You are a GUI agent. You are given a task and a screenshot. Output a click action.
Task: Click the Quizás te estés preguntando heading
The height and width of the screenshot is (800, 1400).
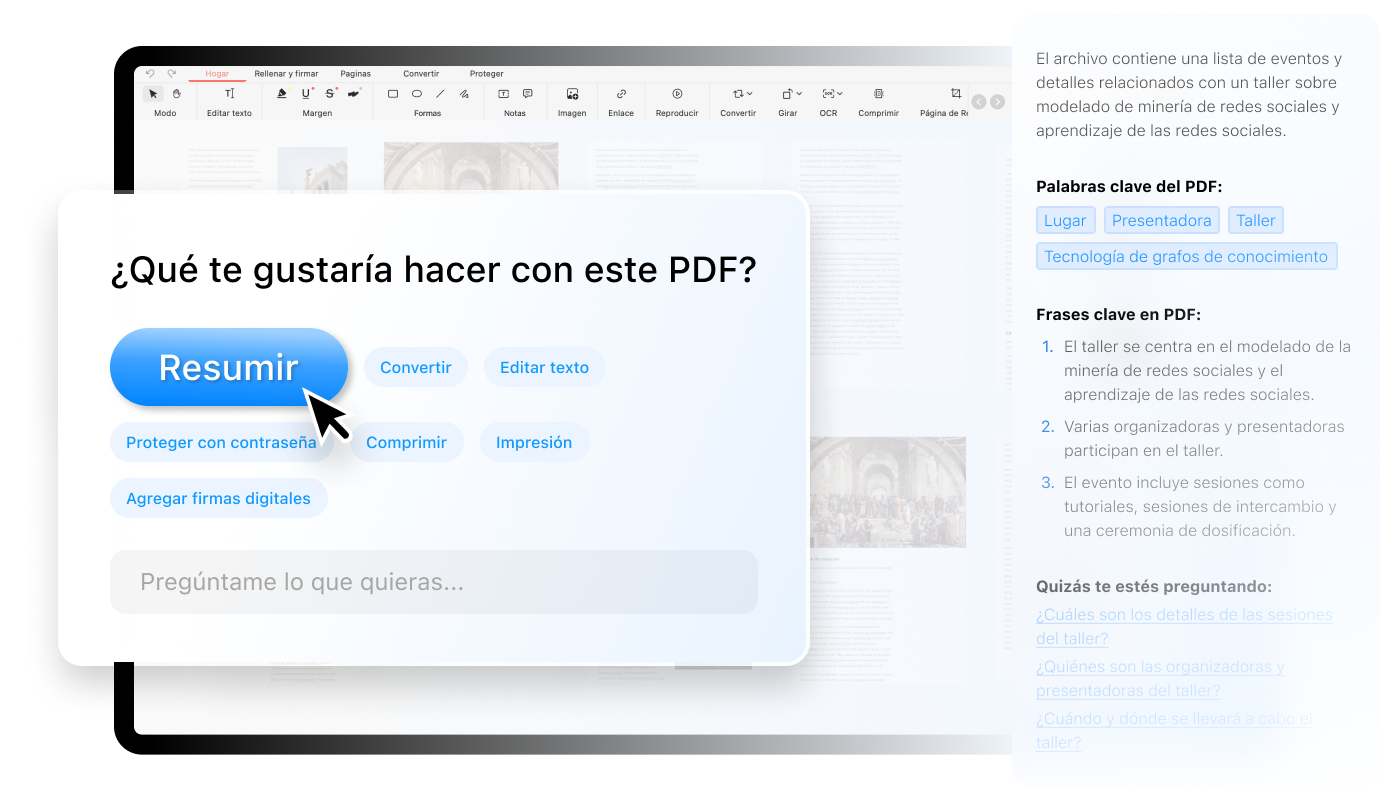(x=1154, y=587)
